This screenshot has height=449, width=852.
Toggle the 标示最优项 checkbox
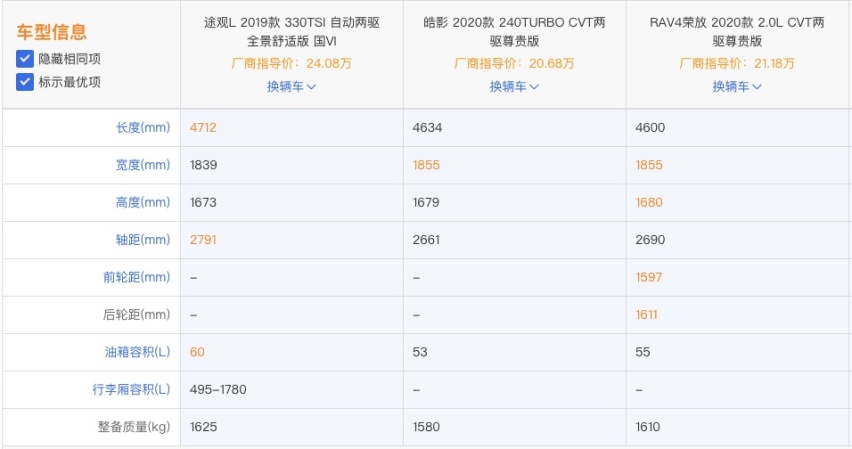point(25,82)
